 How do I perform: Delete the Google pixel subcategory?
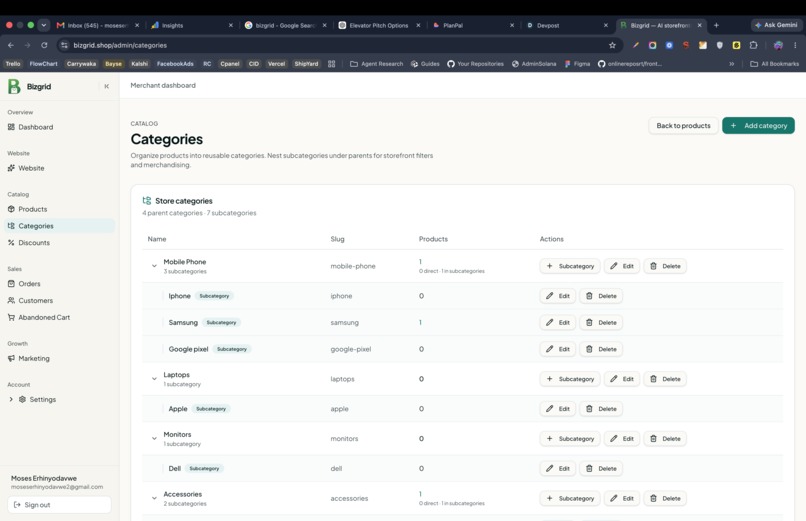(601, 349)
